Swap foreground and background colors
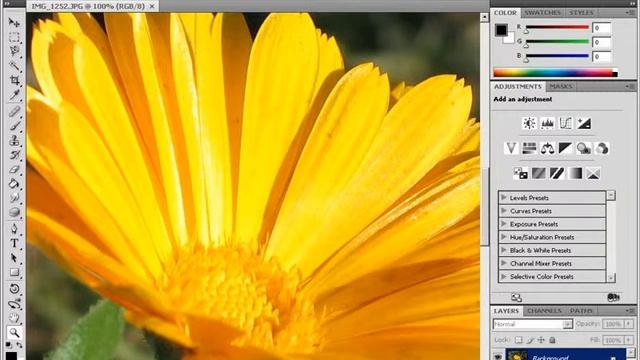 tap(19, 345)
